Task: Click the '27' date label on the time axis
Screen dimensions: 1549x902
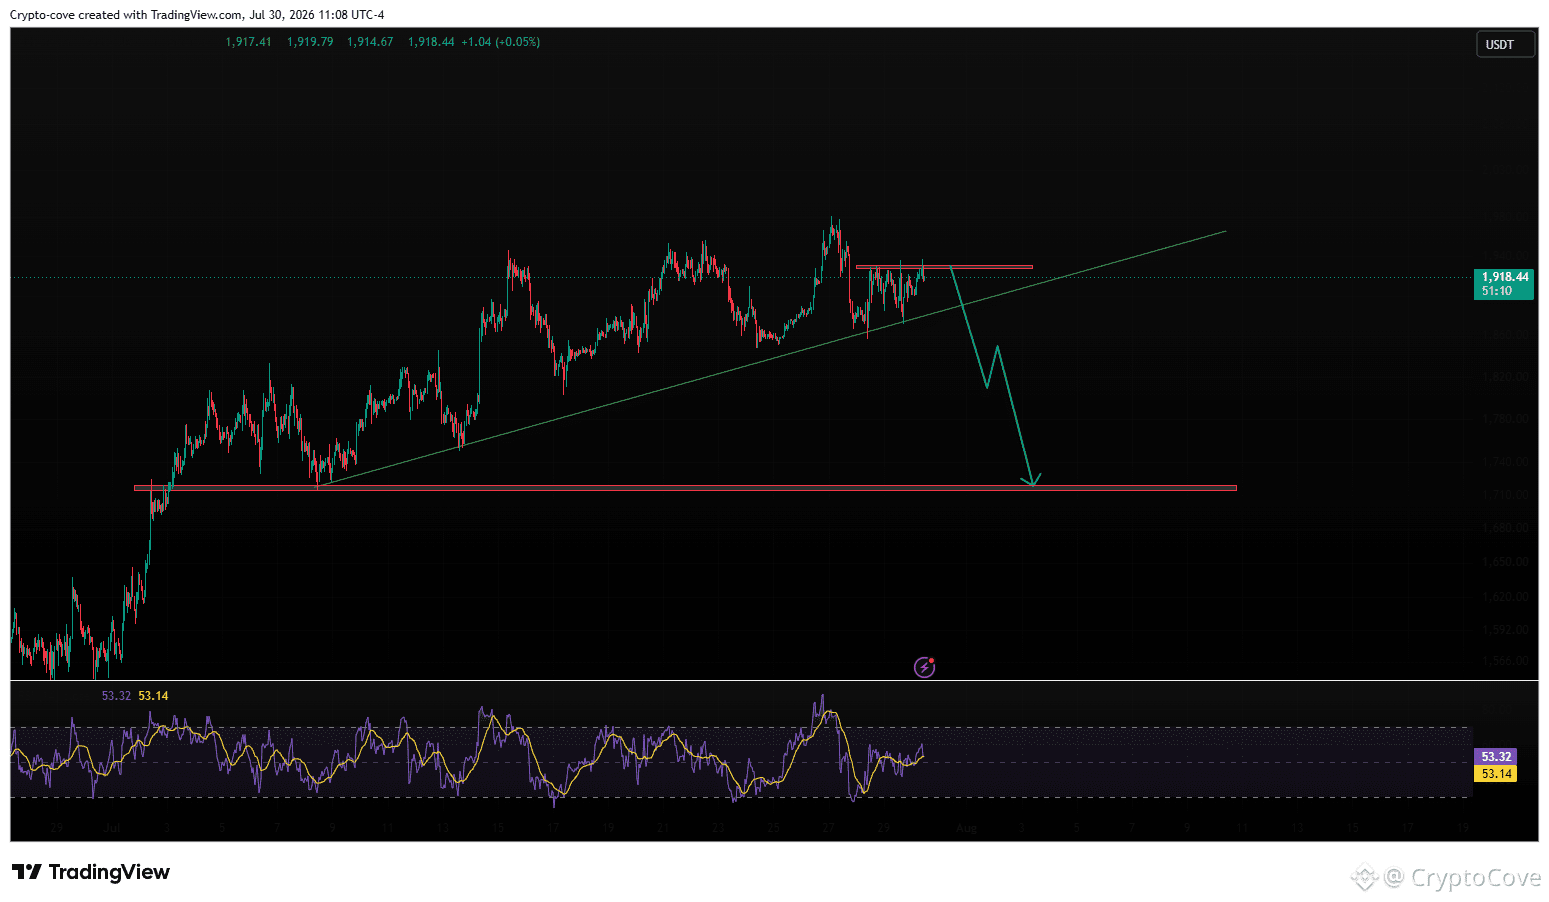Action: 829,828
